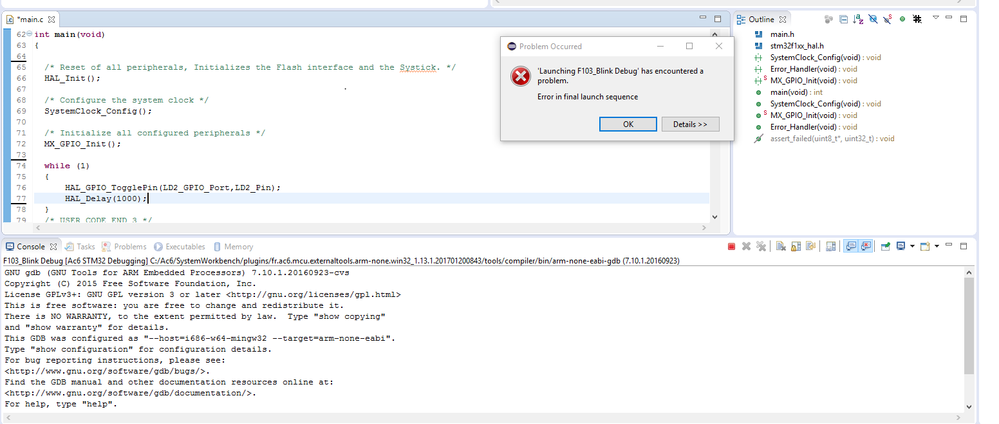999x424 pixels.
Task: Minimize the Outline panel
Action: pos(949,17)
